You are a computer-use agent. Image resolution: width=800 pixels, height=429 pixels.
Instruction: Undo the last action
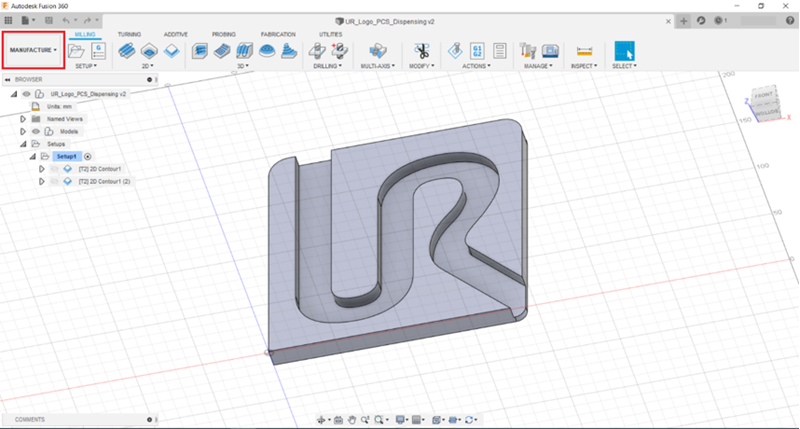tap(66, 20)
